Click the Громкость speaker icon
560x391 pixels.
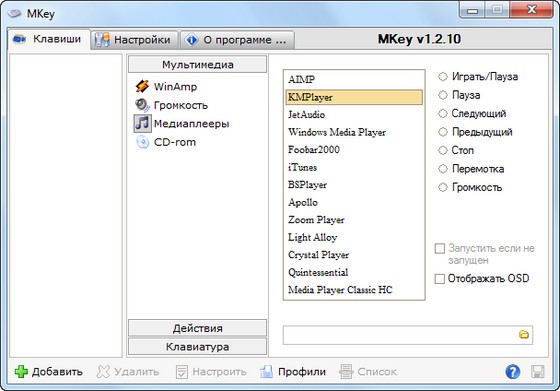coord(142,105)
